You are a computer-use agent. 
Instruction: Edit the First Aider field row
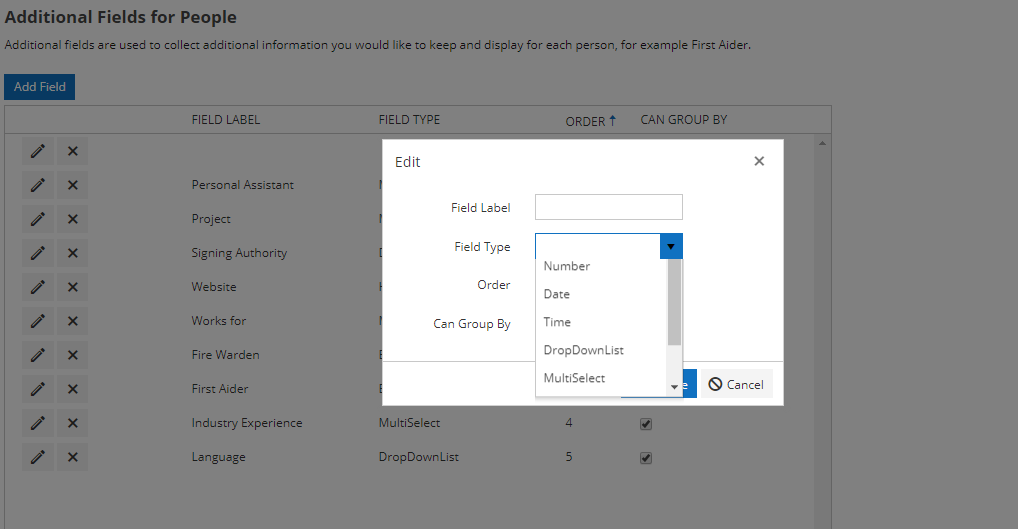coord(38,389)
